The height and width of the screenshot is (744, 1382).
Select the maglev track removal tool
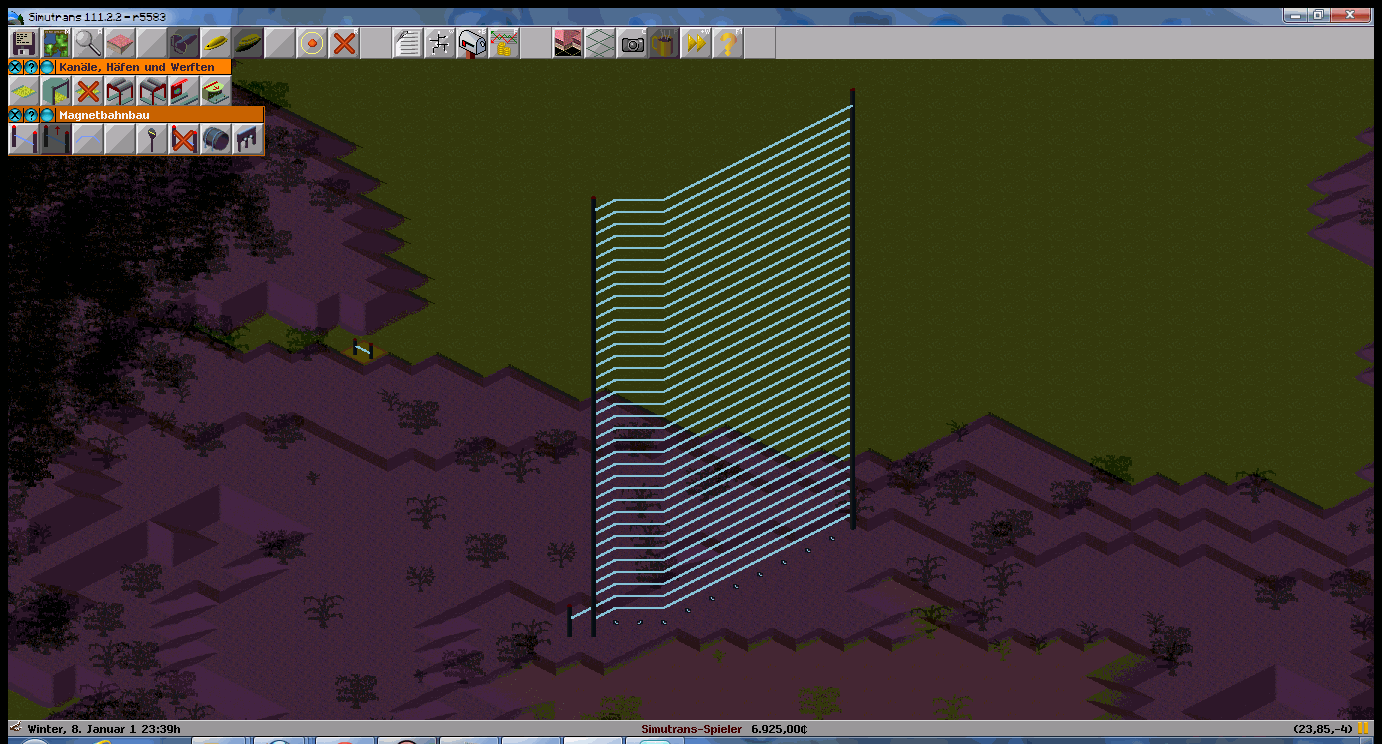pyautogui.click(x=184, y=139)
